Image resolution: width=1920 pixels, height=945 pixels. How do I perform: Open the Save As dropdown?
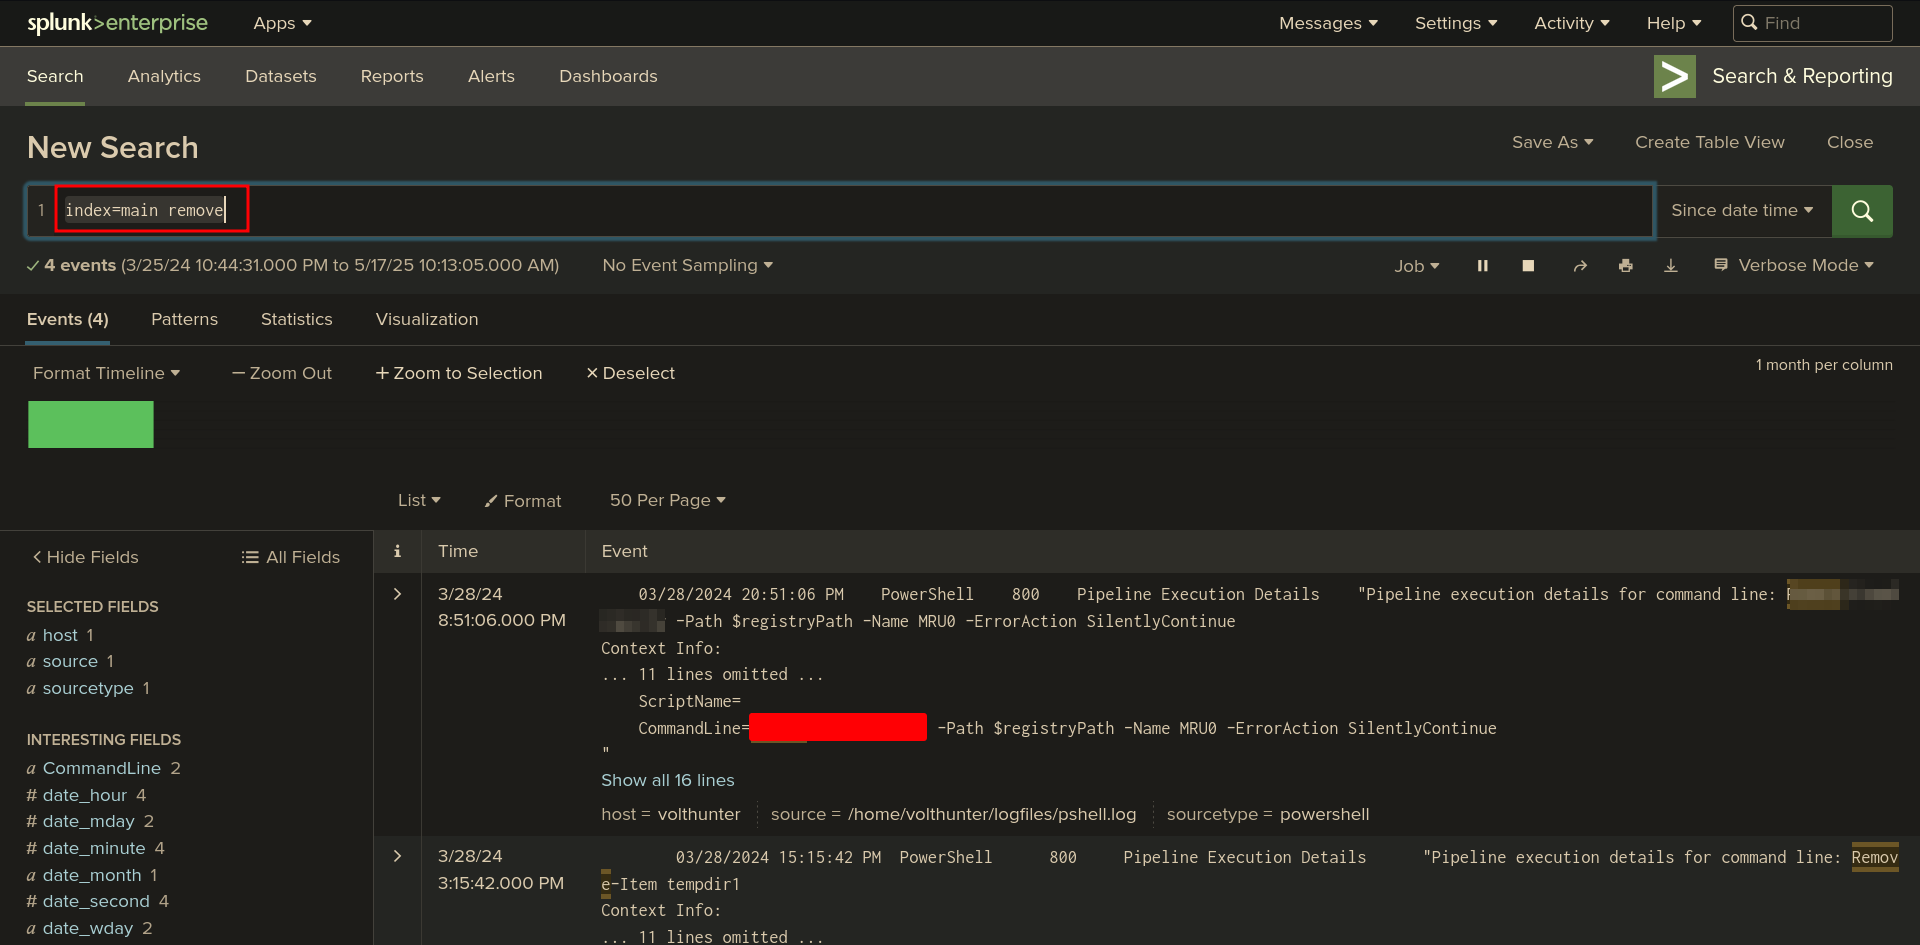(1552, 142)
